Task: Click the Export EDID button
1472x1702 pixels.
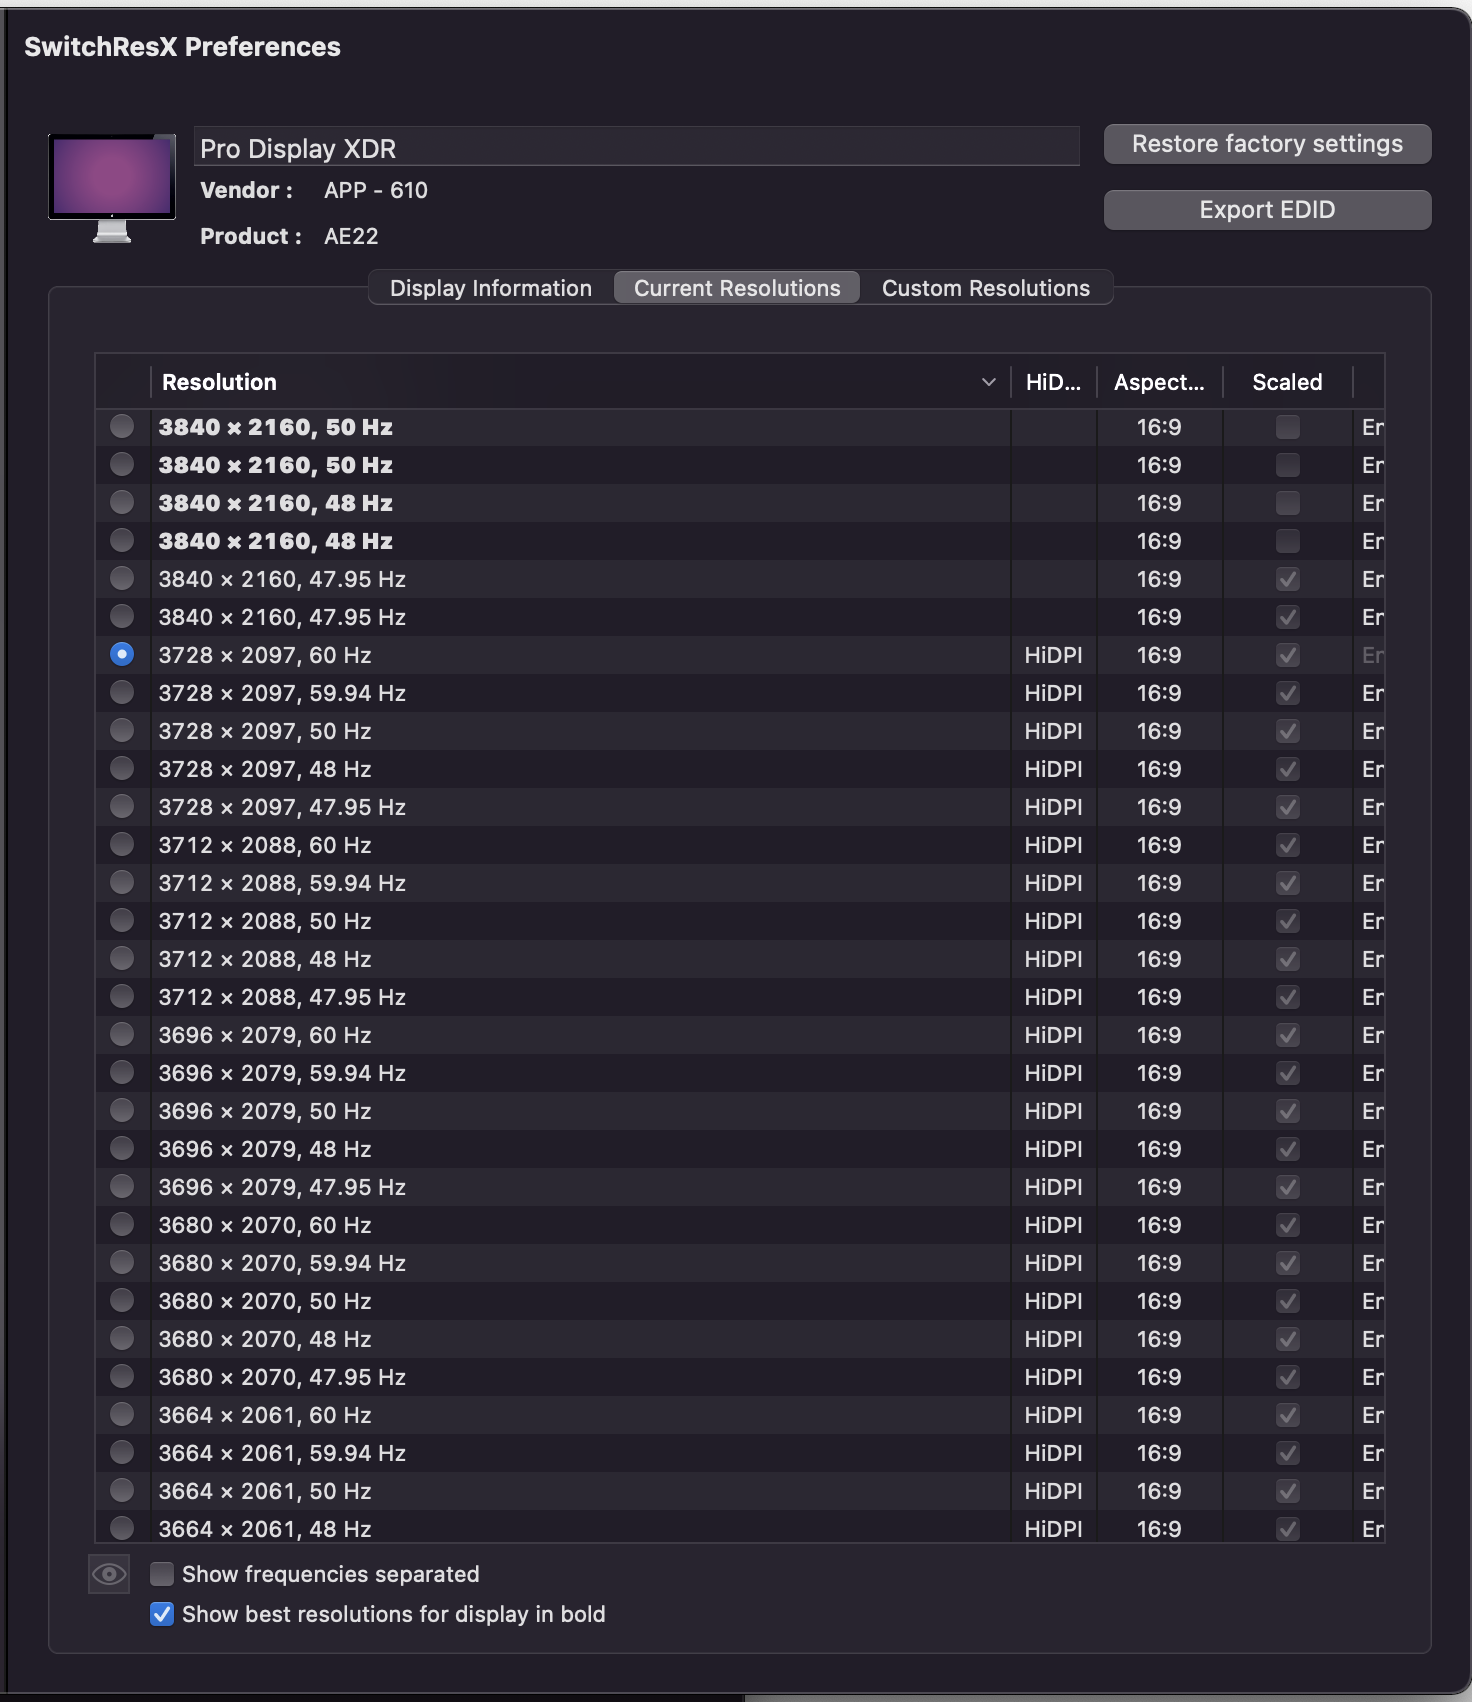Action: tap(1267, 210)
